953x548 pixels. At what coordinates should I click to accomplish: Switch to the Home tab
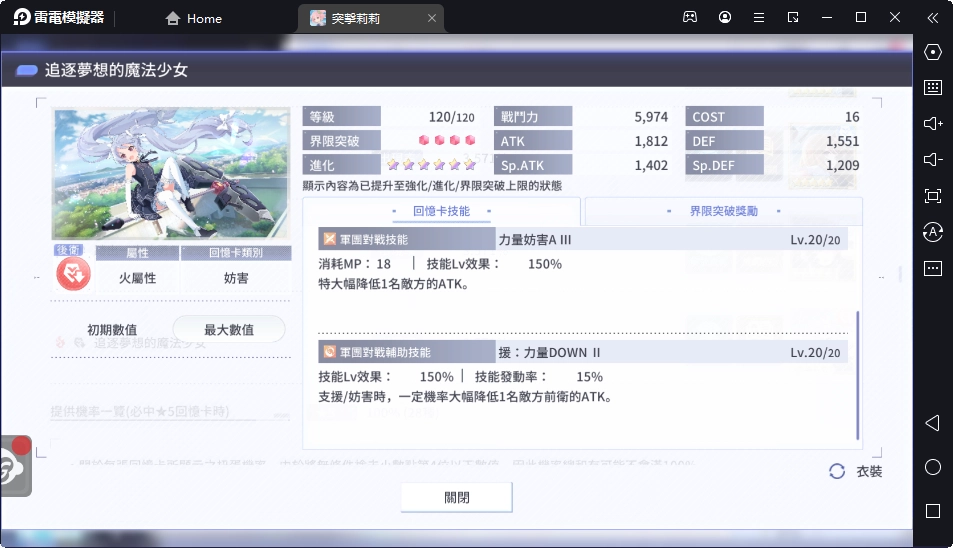click(193, 19)
